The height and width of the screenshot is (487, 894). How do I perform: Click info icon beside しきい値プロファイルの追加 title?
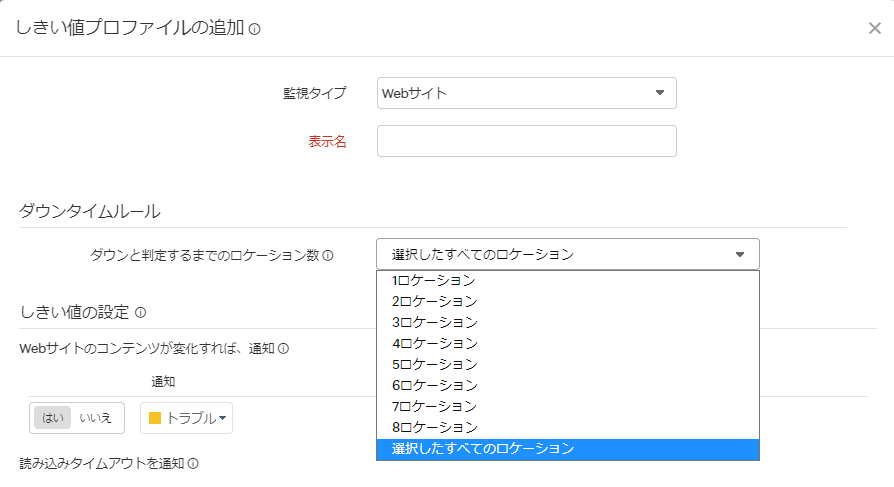254,29
